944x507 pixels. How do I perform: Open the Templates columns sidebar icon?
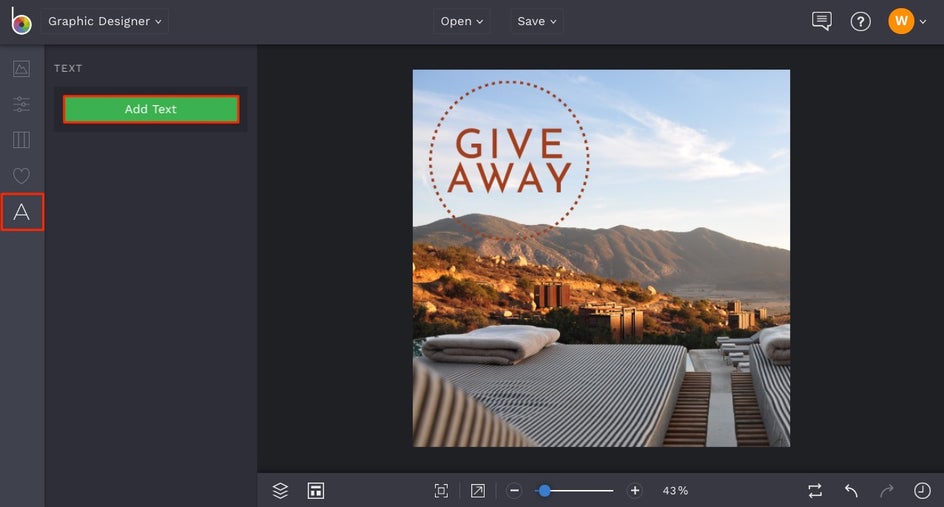click(x=22, y=140)
